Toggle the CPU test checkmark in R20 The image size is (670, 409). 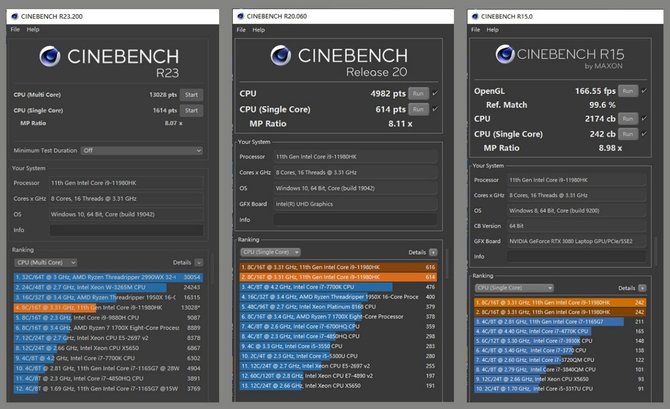click(435, 93)
